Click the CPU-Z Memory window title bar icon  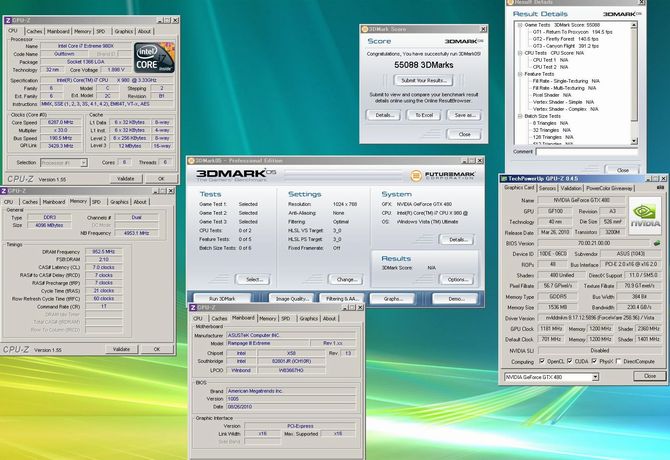pos(4,190)
